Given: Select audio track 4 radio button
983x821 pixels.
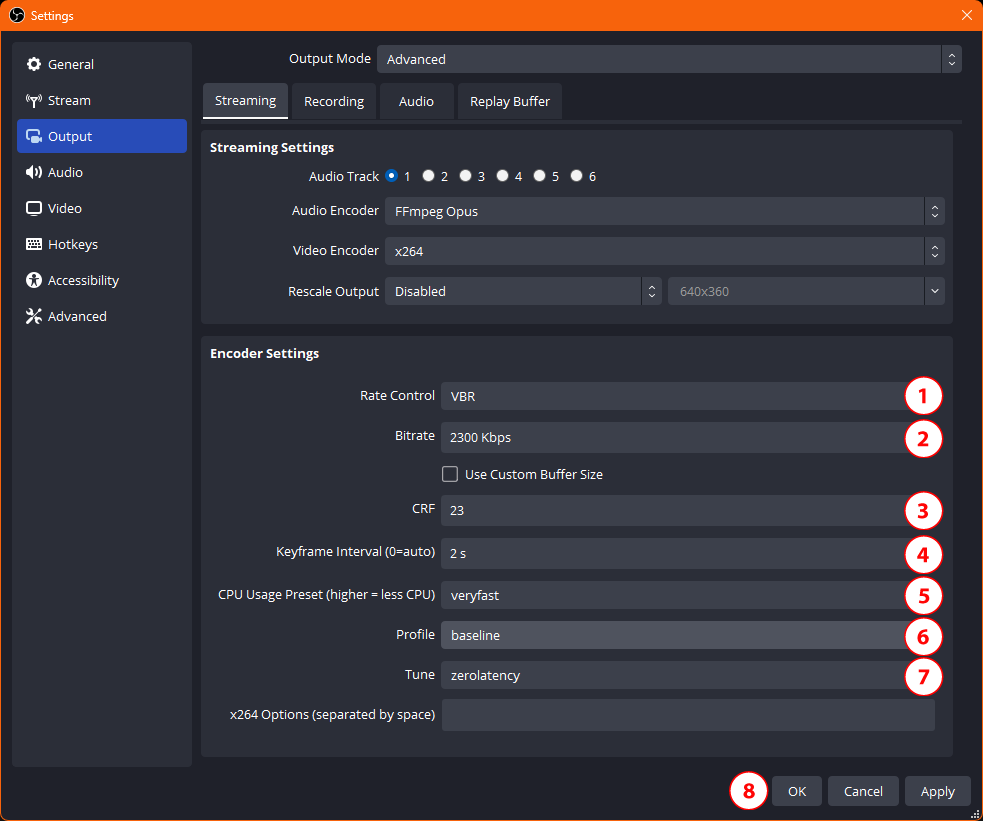Looking at the screenshot, I should 503,176.
